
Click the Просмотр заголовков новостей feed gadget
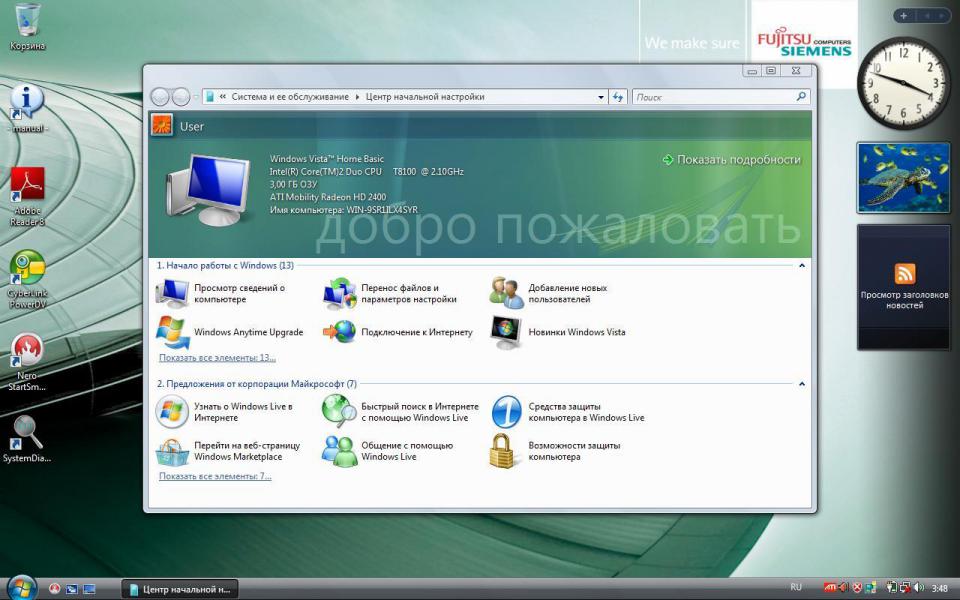904,287
